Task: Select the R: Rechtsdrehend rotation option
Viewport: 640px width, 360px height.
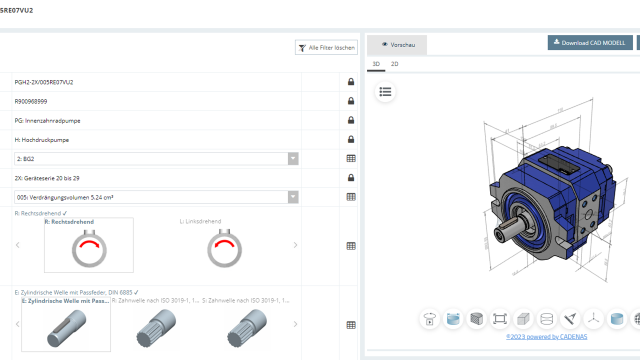Action: (x=89, y=245)
